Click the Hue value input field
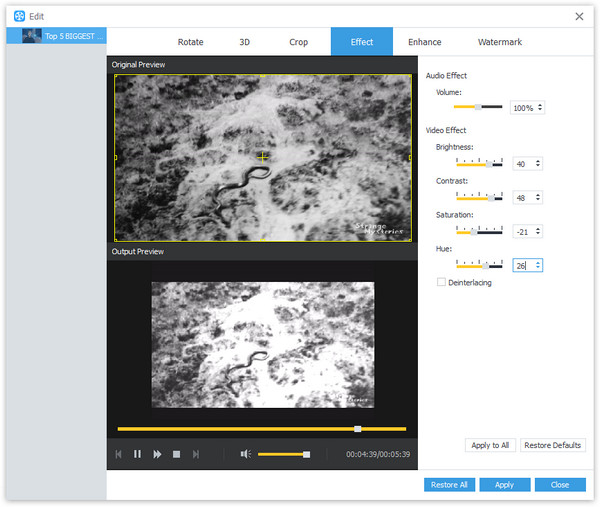 [522, 265]
